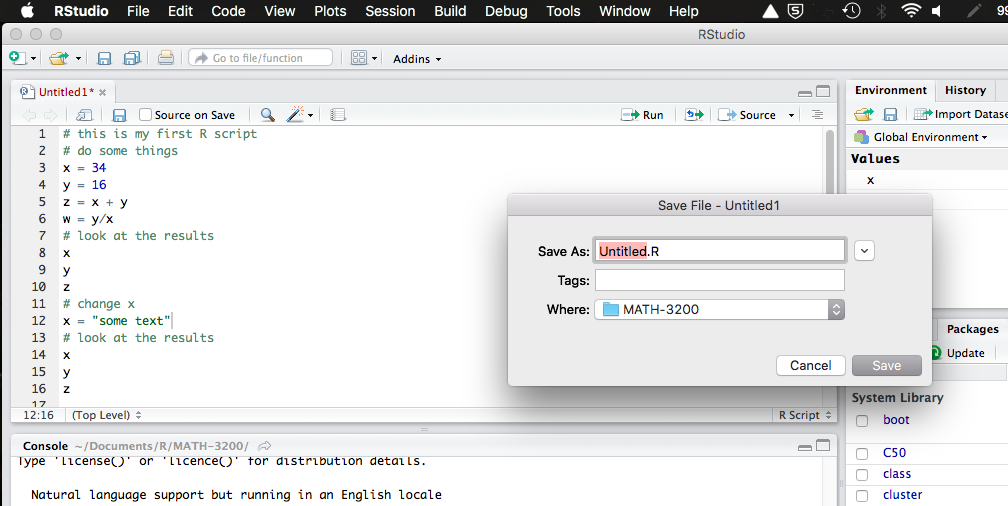
Task: Click the New File icon in main toolbar
Action: coord(17,58)
